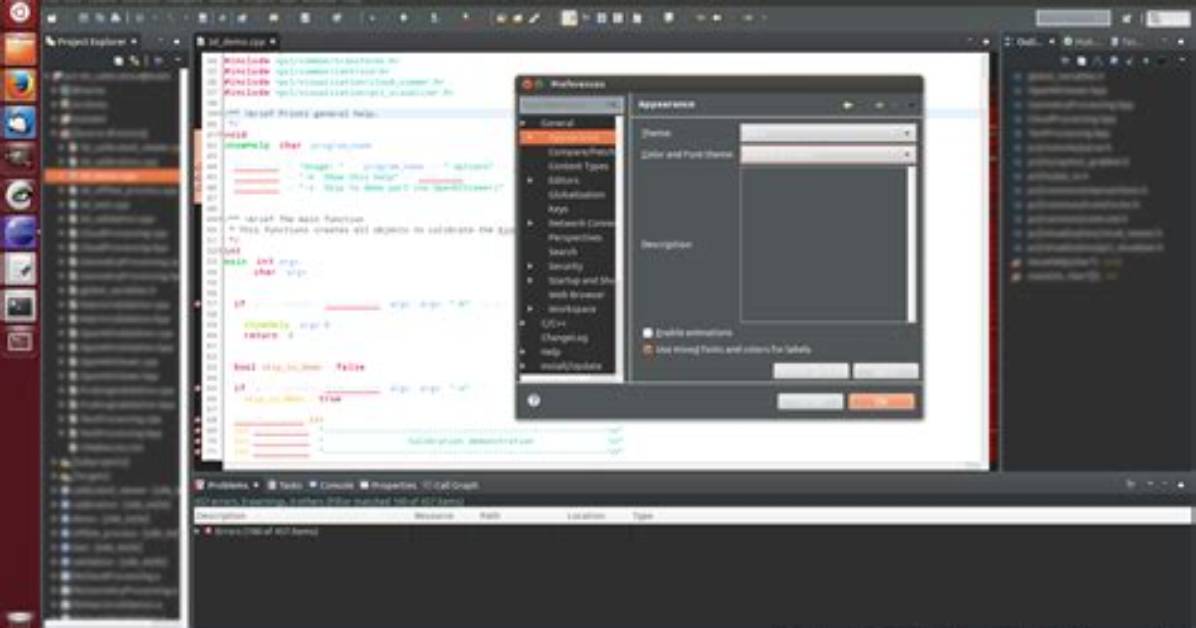This screenshot has height=628, width=1196.
Task: Expand the Editors node in Preferences
Action: [x=531, y=180]
